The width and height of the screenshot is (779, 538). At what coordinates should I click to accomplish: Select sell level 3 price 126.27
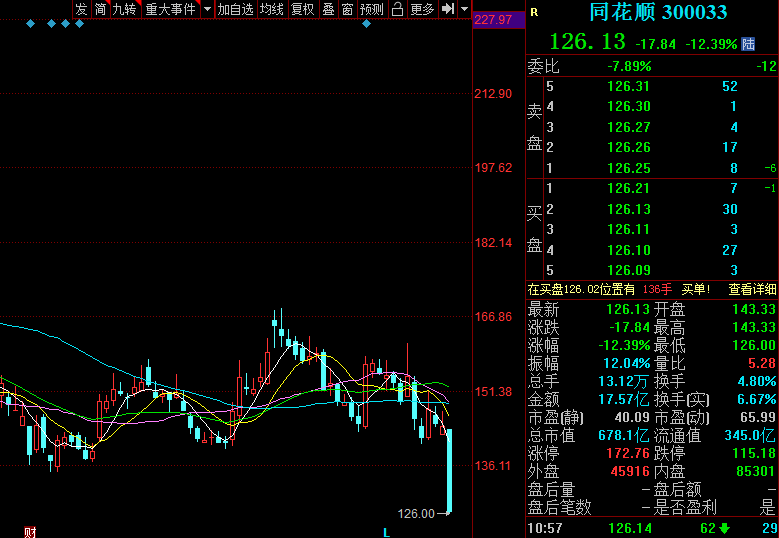pyautogui.click(x=628, y=127)
